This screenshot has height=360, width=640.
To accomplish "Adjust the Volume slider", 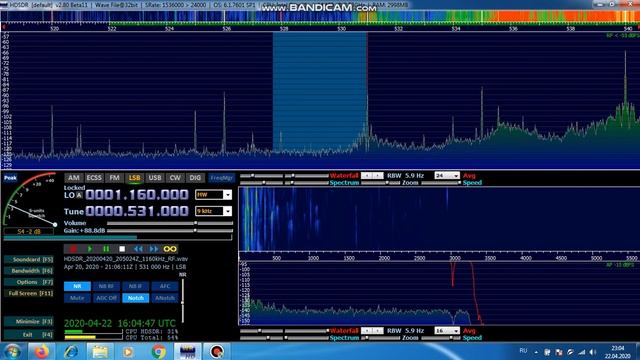I will 170,223.
